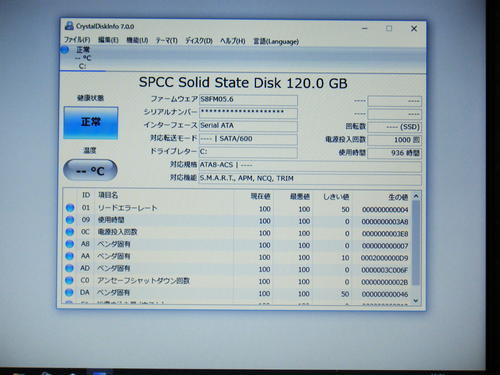Click the disk title SPCC Solid State Disk
The height and width of the screenshot is (375, 500).
[x=243, y=83]
